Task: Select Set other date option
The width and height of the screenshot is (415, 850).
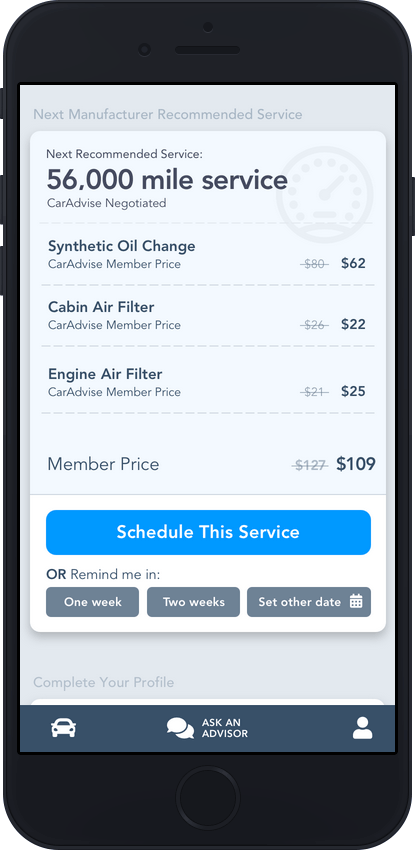Action: click(309, 602)
